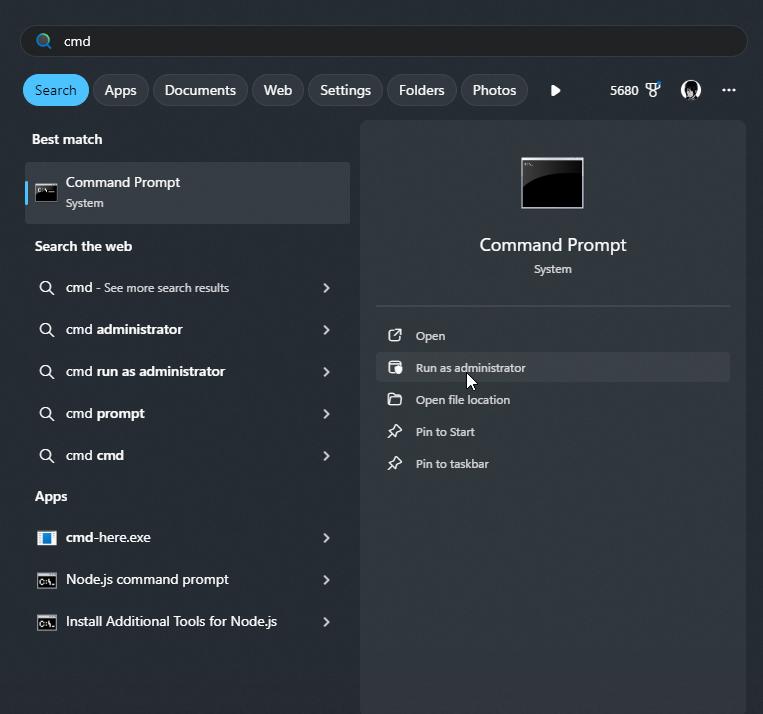Switch to the Settings filter tab
Viewport: 763px width, 714px height.
(x=345, y=90)
